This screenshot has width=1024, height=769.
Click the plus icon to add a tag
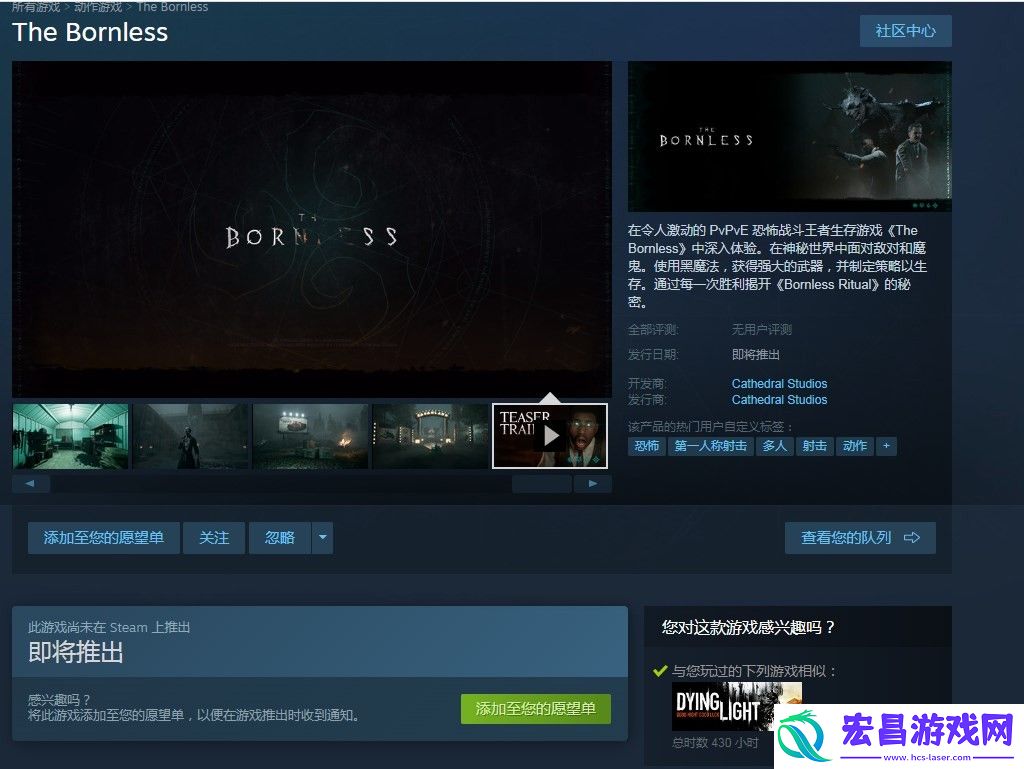[886, 446]
